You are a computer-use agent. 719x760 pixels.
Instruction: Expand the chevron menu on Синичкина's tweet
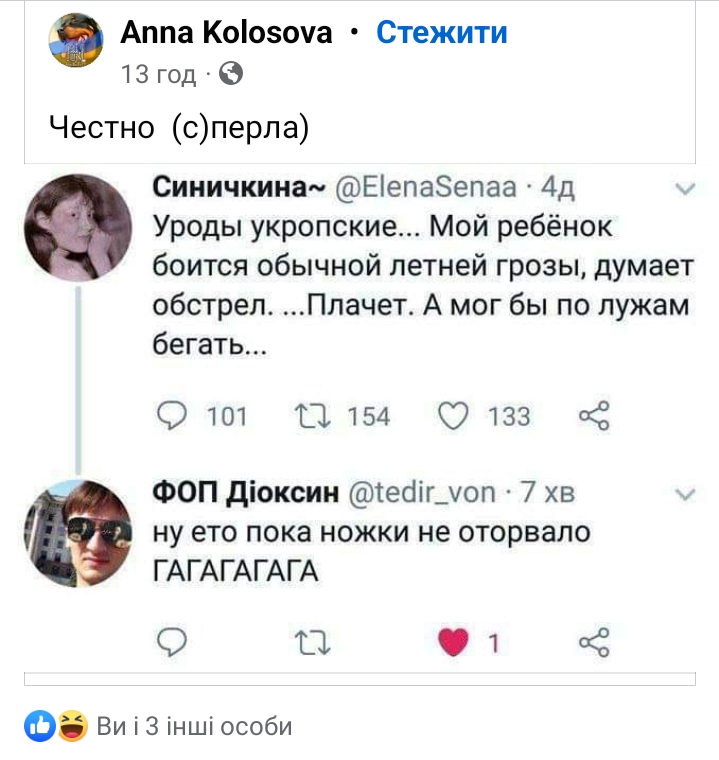[x=685, y=189]
